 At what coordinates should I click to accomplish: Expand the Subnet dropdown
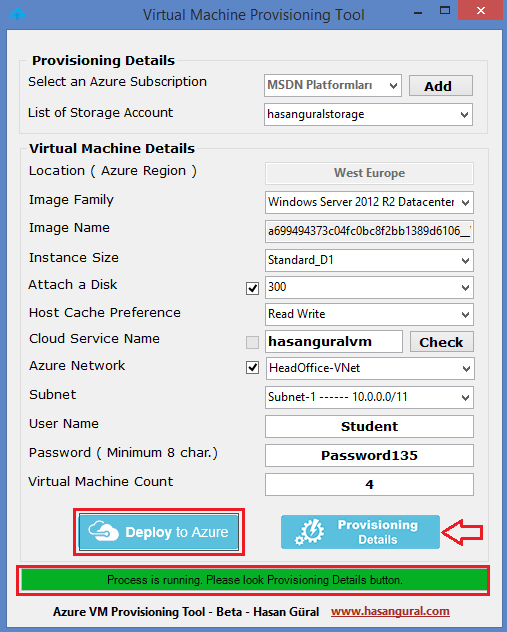click(x=369, y=397)
